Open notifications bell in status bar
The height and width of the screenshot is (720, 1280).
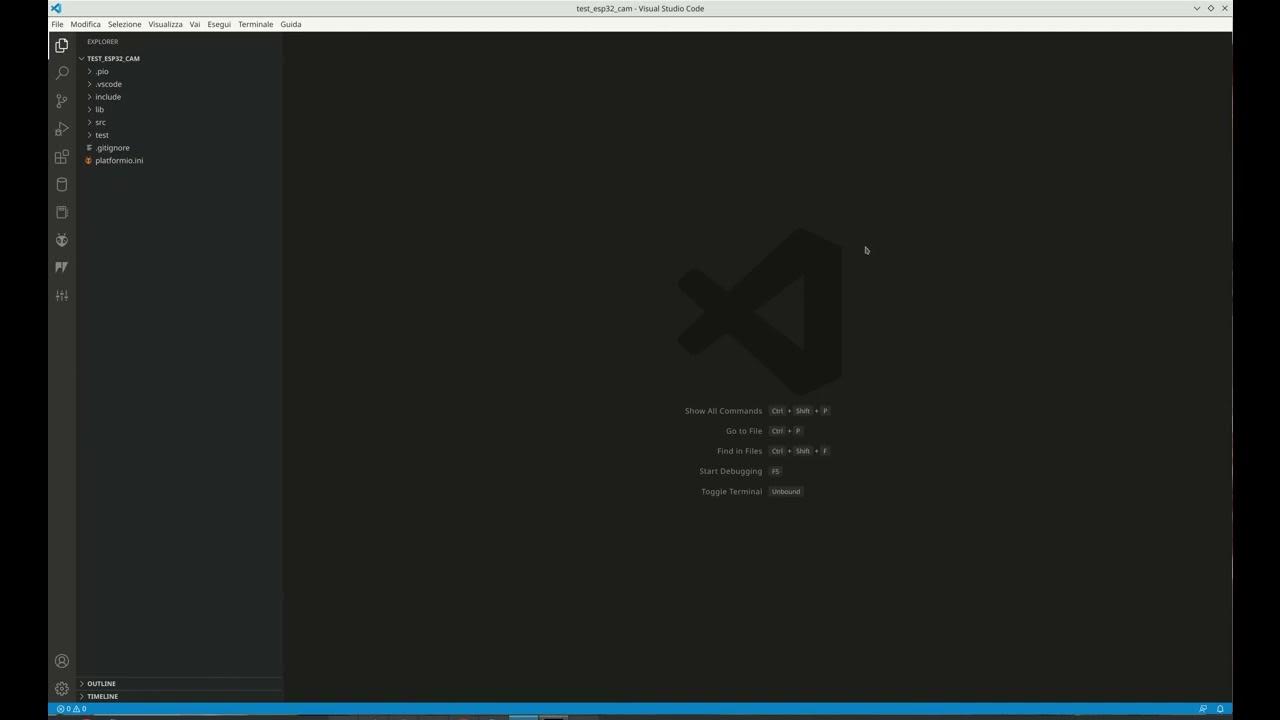pyautogui.click(x=1220, y=709)
